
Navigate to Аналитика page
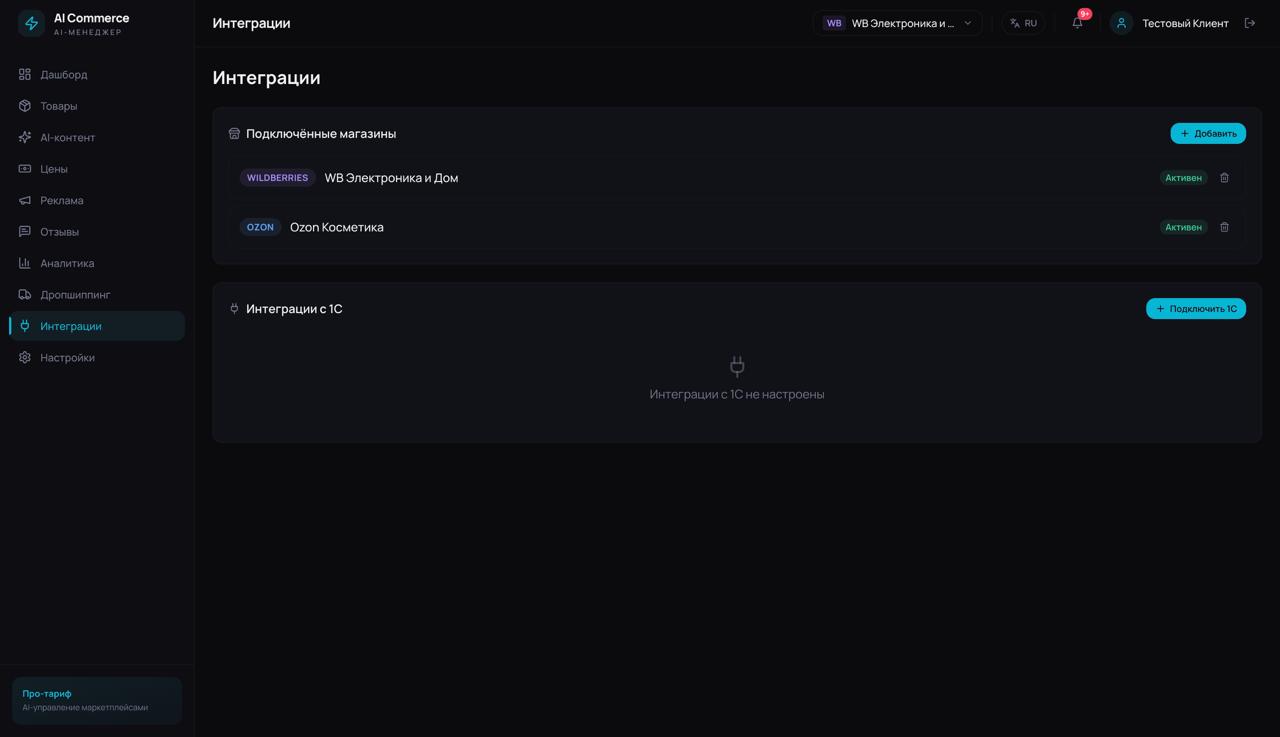pos(67,264)
